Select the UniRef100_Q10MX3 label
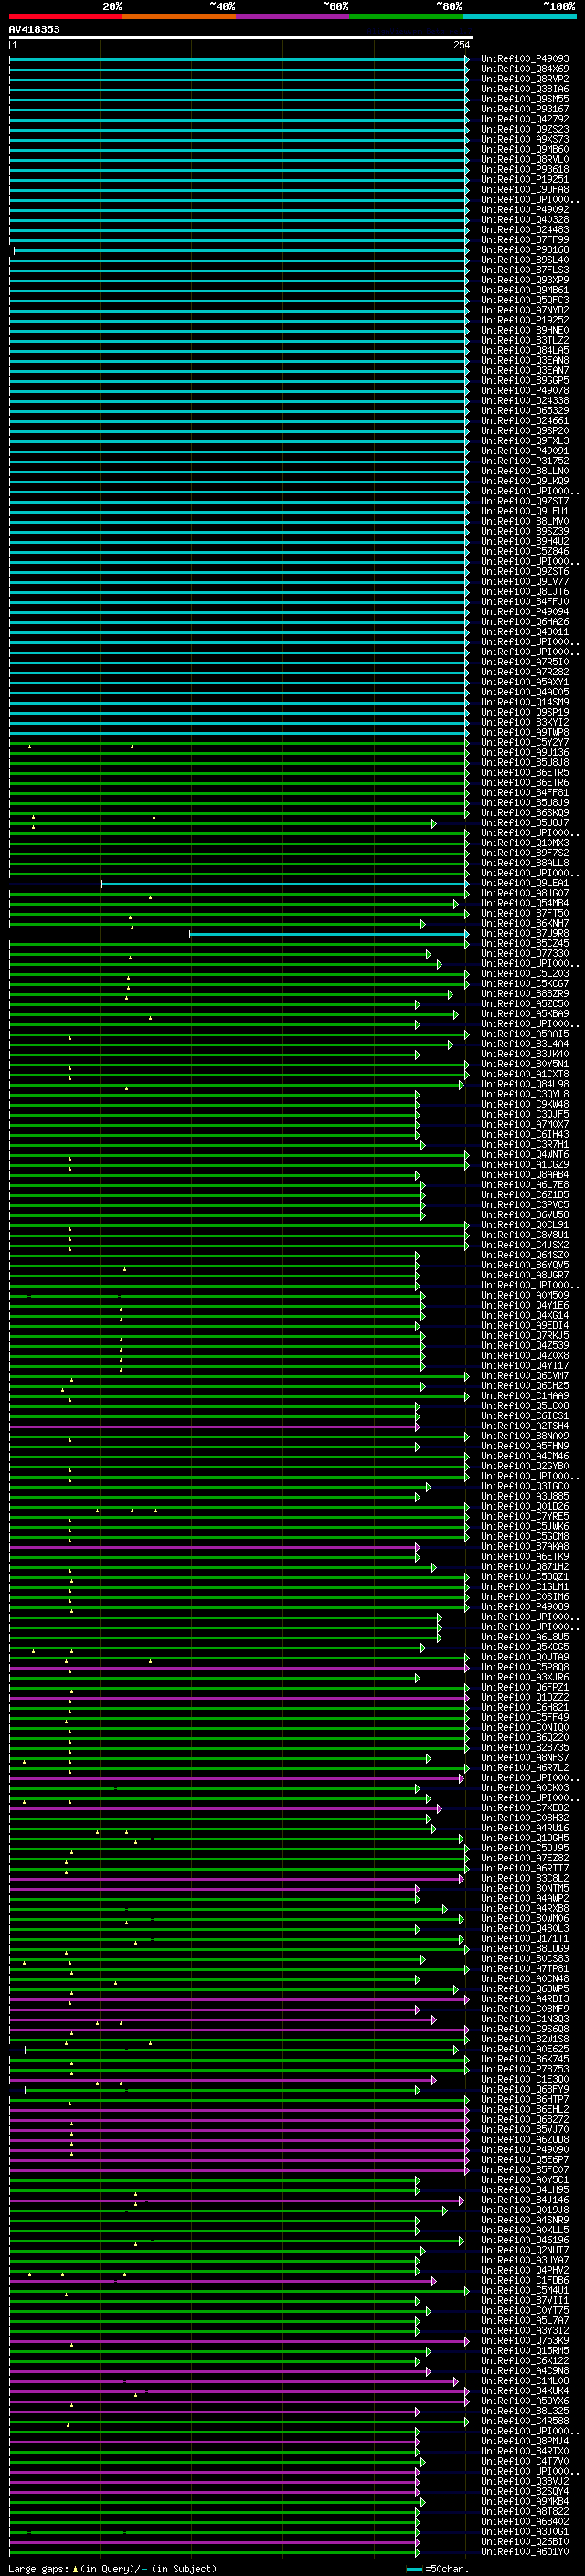The image size is (585, 2576). [525, 843]
